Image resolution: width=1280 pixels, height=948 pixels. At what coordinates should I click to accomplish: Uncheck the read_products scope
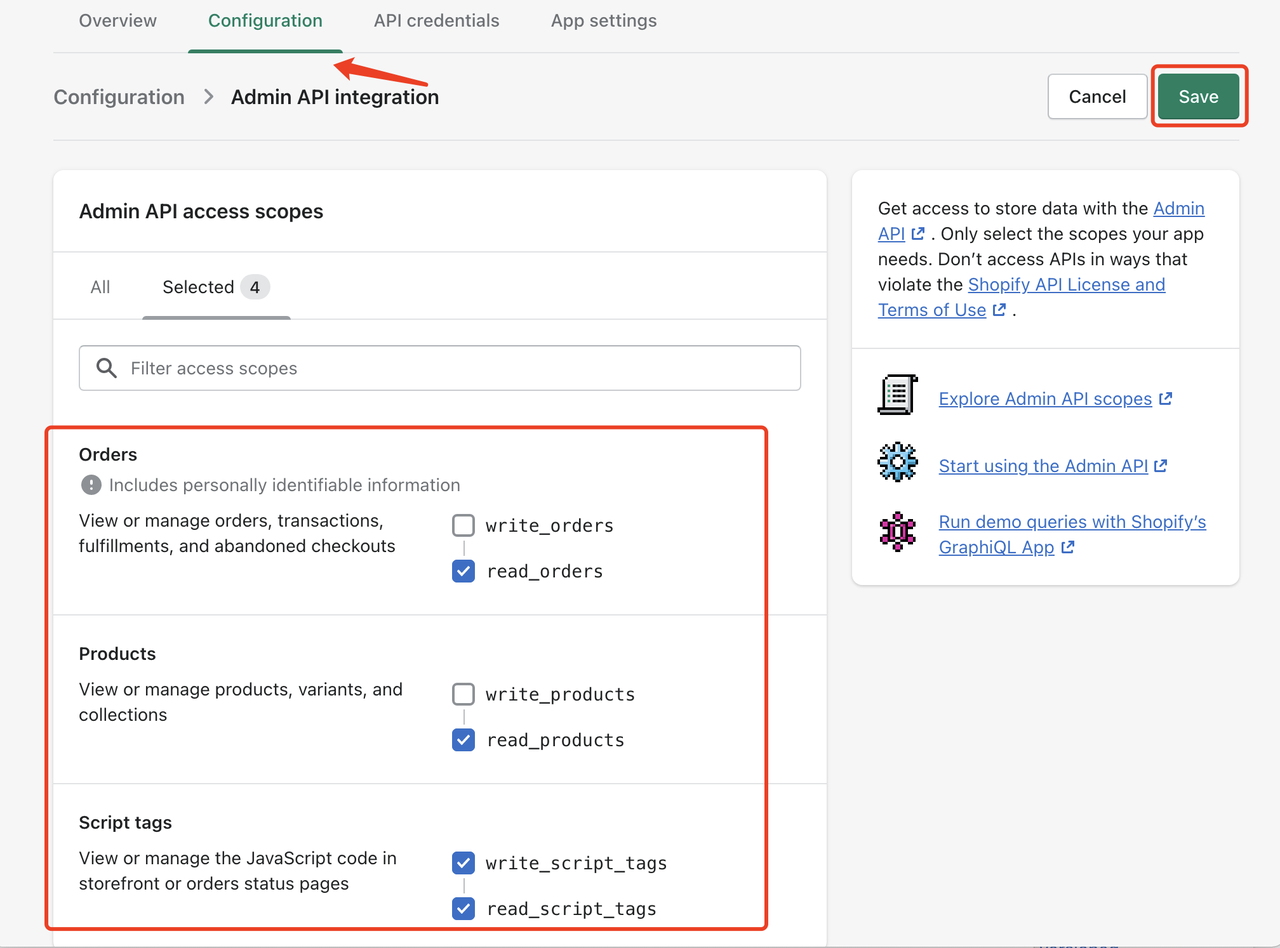463,740
